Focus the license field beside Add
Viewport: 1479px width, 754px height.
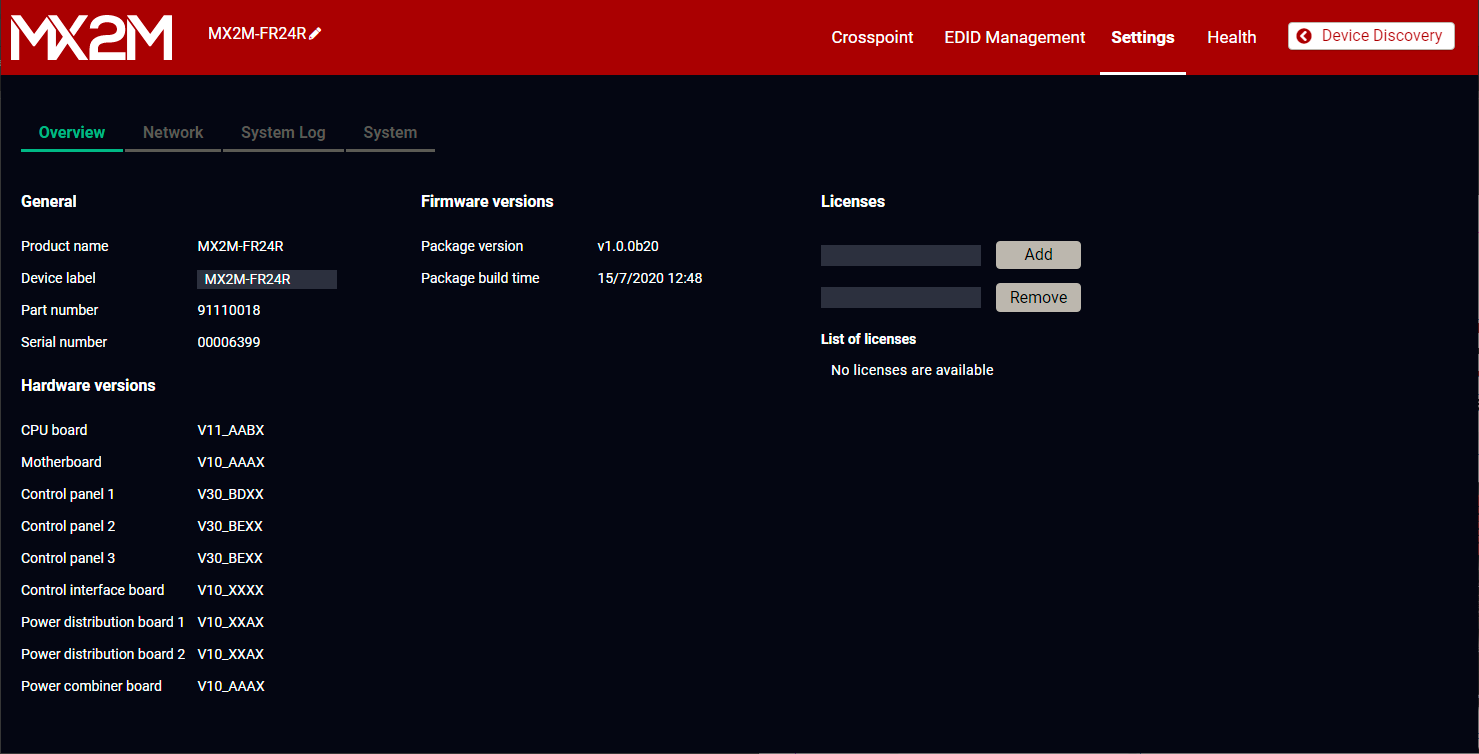tap(901, 255)
